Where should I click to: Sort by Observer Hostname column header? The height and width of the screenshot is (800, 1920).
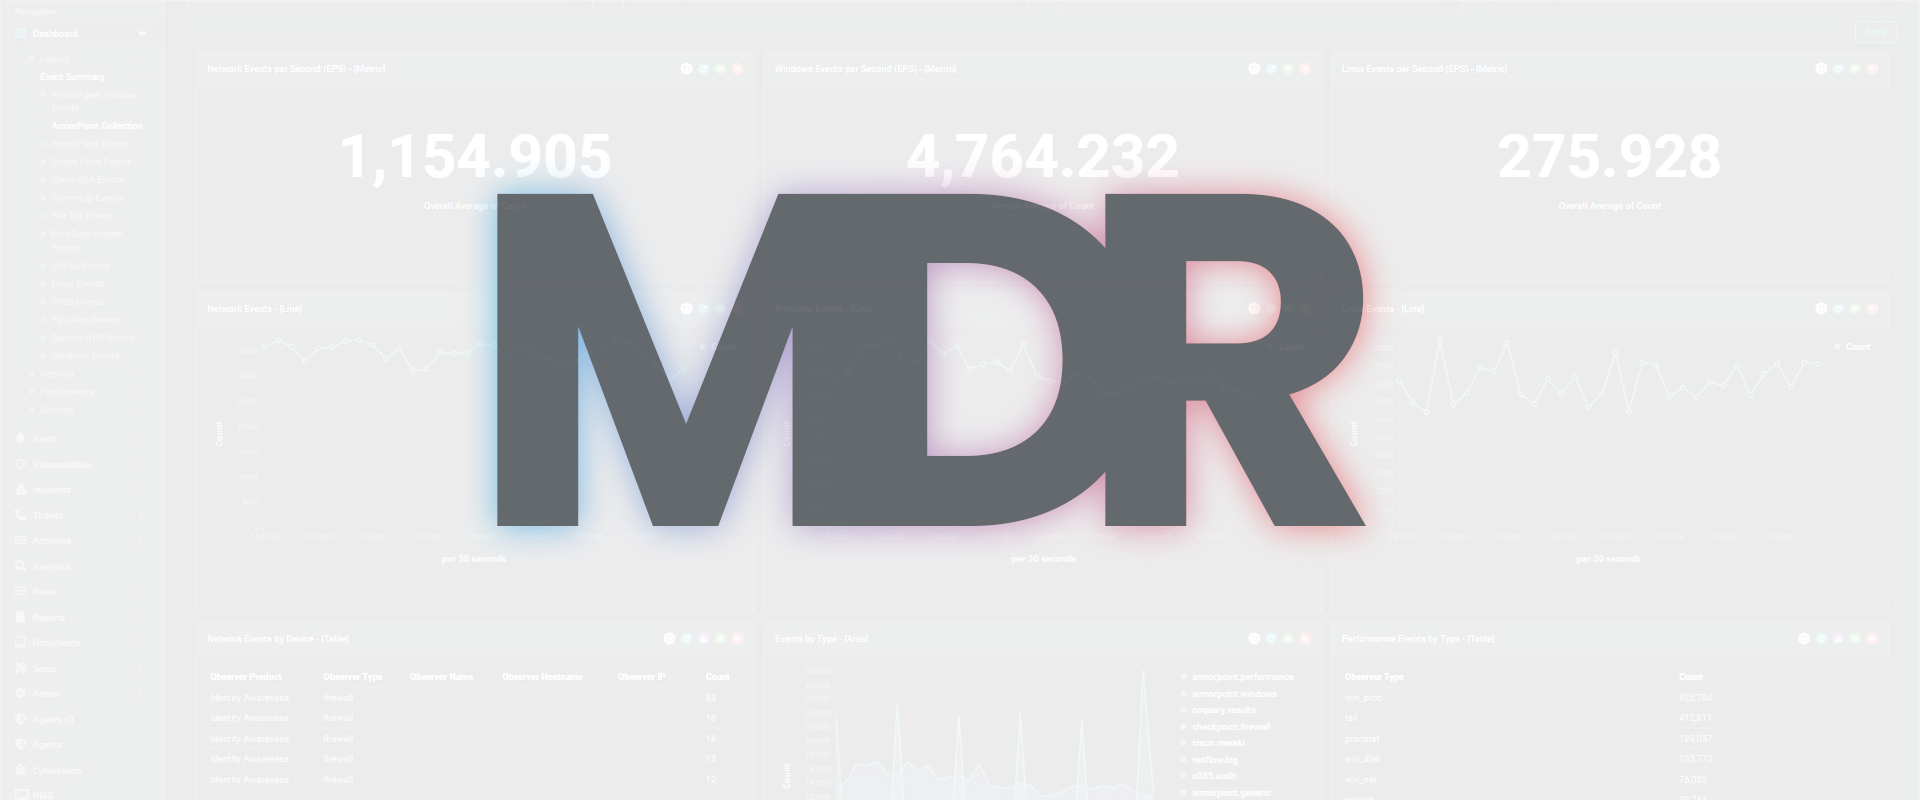coord(542,677)
